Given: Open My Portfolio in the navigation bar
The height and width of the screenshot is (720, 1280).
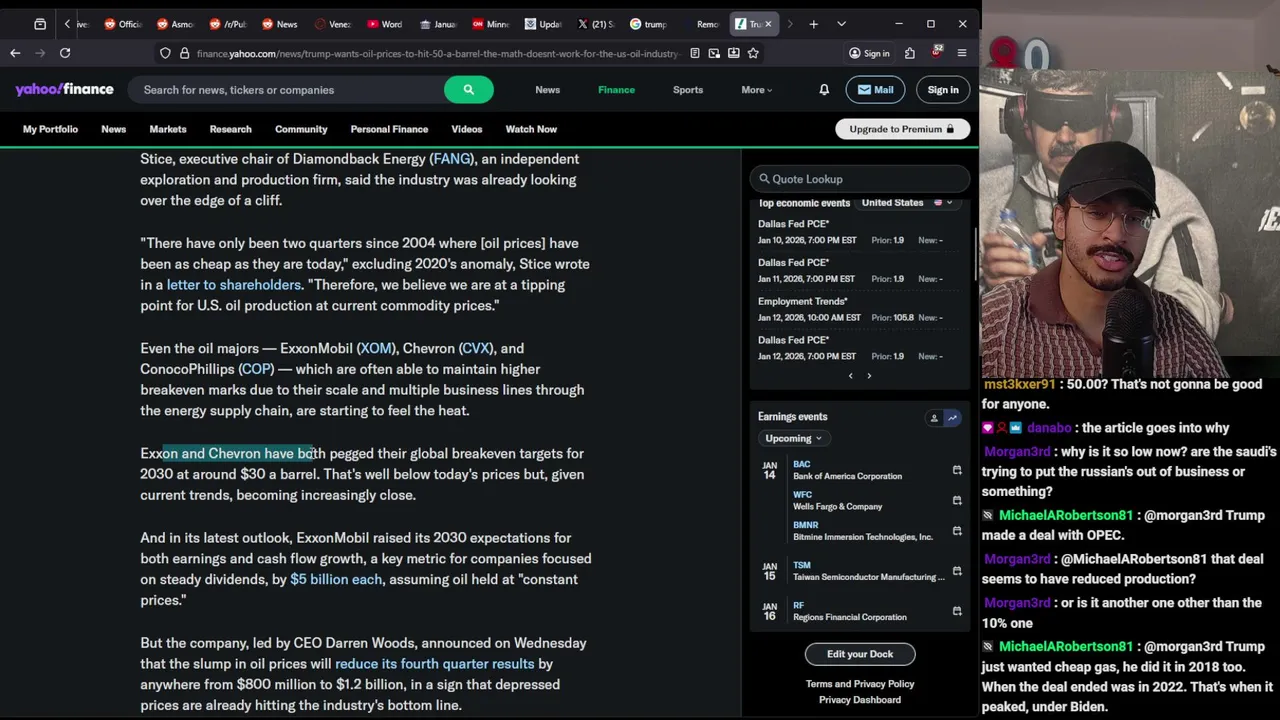Looking at the screenshot, I should [50, 129].
